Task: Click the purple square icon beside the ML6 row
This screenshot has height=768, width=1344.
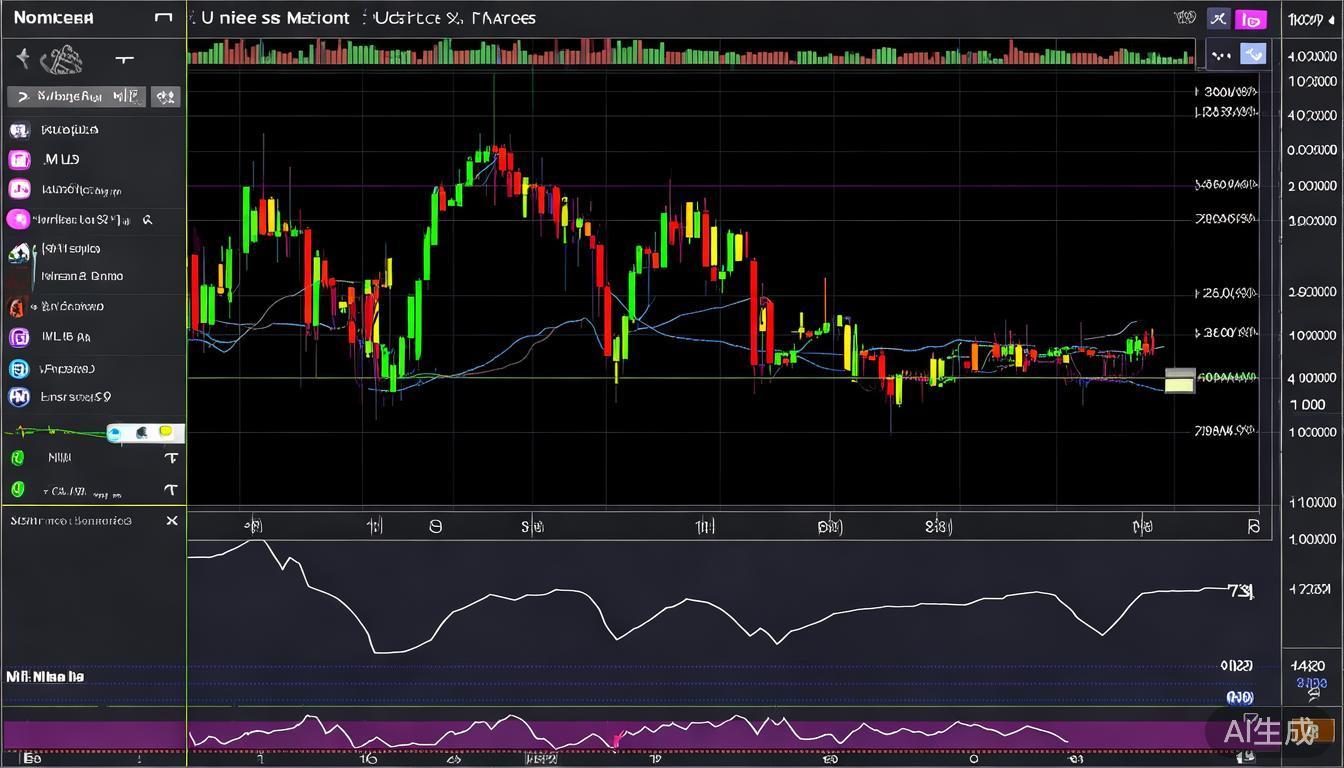Action: click(x=19, y=338)
